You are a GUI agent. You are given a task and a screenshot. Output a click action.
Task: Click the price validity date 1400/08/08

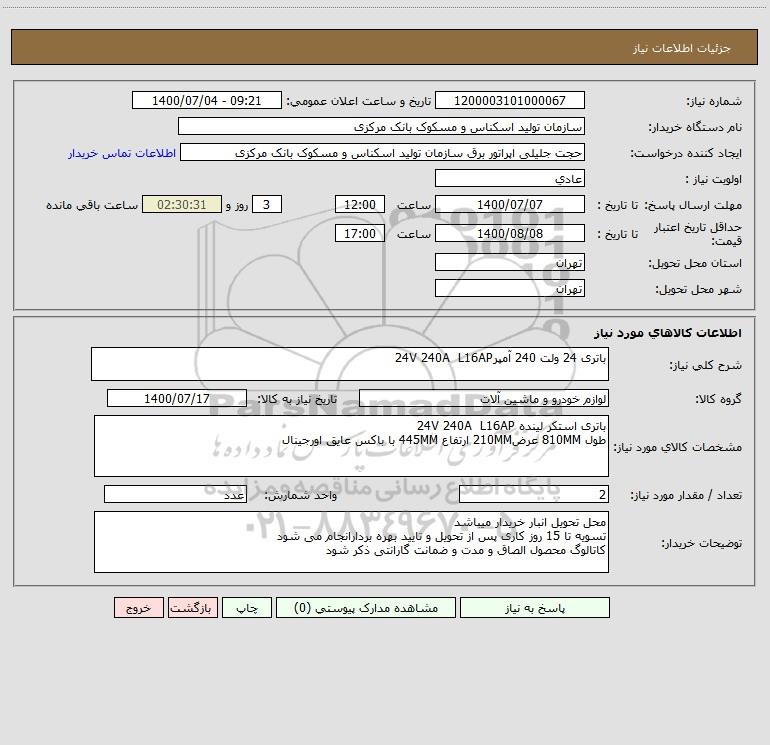510,233
